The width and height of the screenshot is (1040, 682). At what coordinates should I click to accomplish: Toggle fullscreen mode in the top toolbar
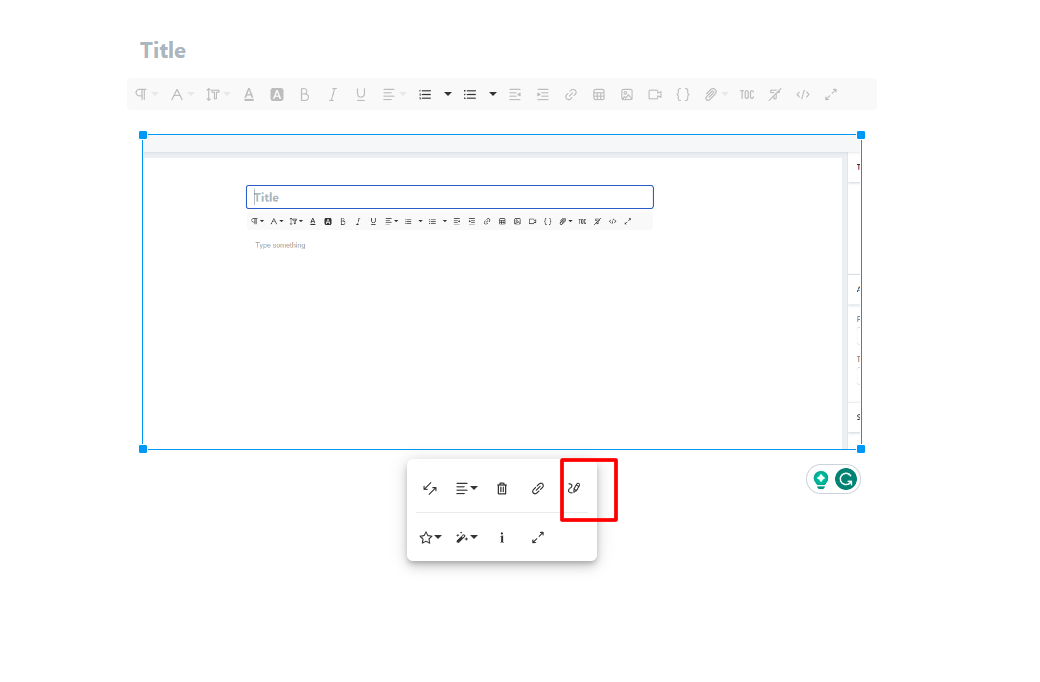831,95
